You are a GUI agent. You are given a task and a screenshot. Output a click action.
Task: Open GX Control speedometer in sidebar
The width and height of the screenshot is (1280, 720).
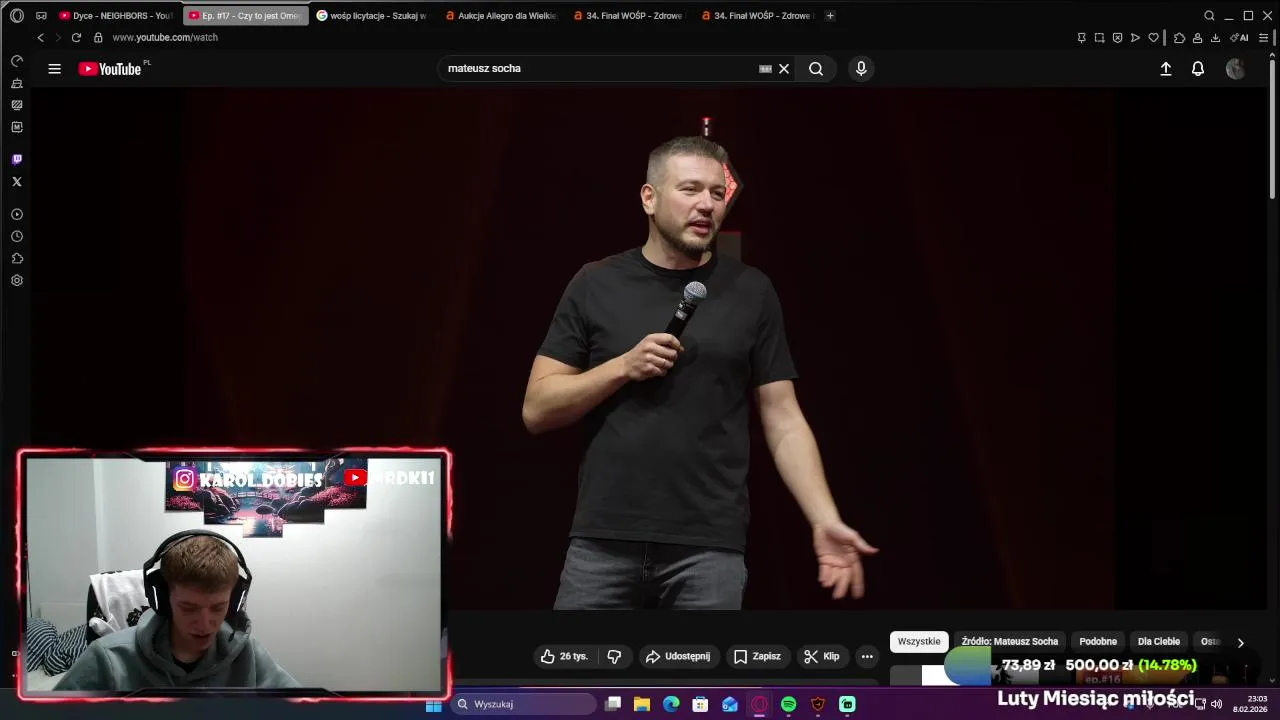[17, 61]
